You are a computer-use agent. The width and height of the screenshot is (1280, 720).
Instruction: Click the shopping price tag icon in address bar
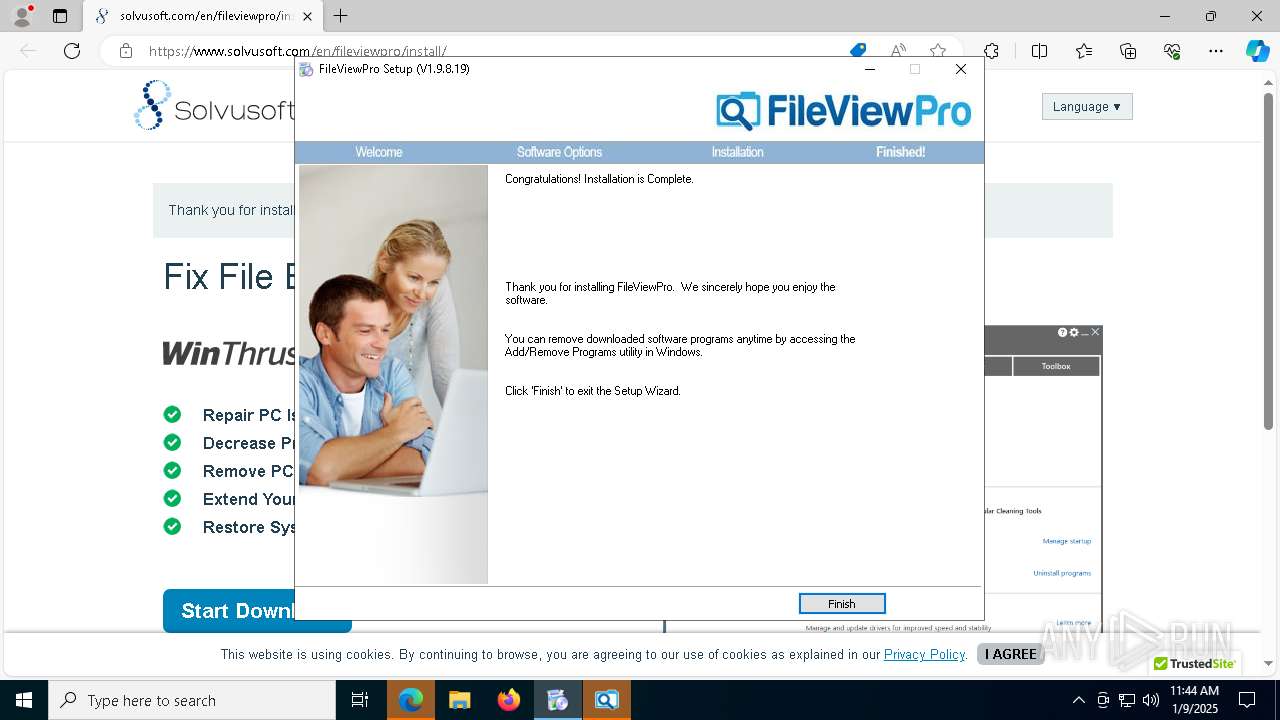pyautogui.click(x=858, y=51)
